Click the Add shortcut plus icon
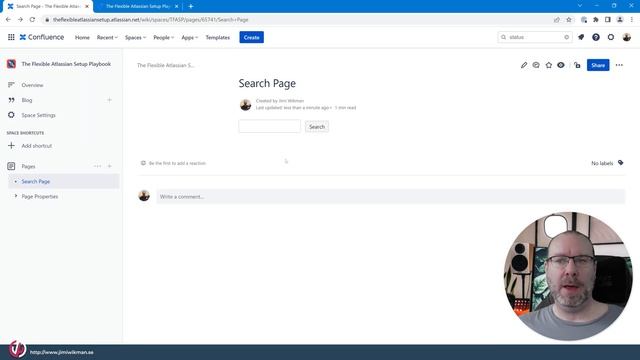Screen dimensions: 640x360 click(11, 146)
